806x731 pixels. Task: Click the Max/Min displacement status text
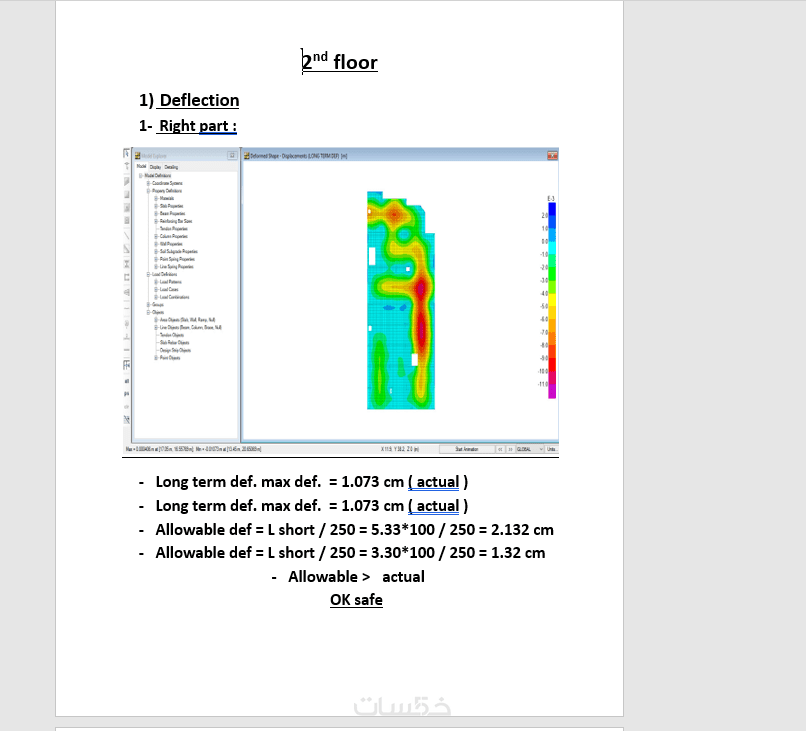point(193,449)
